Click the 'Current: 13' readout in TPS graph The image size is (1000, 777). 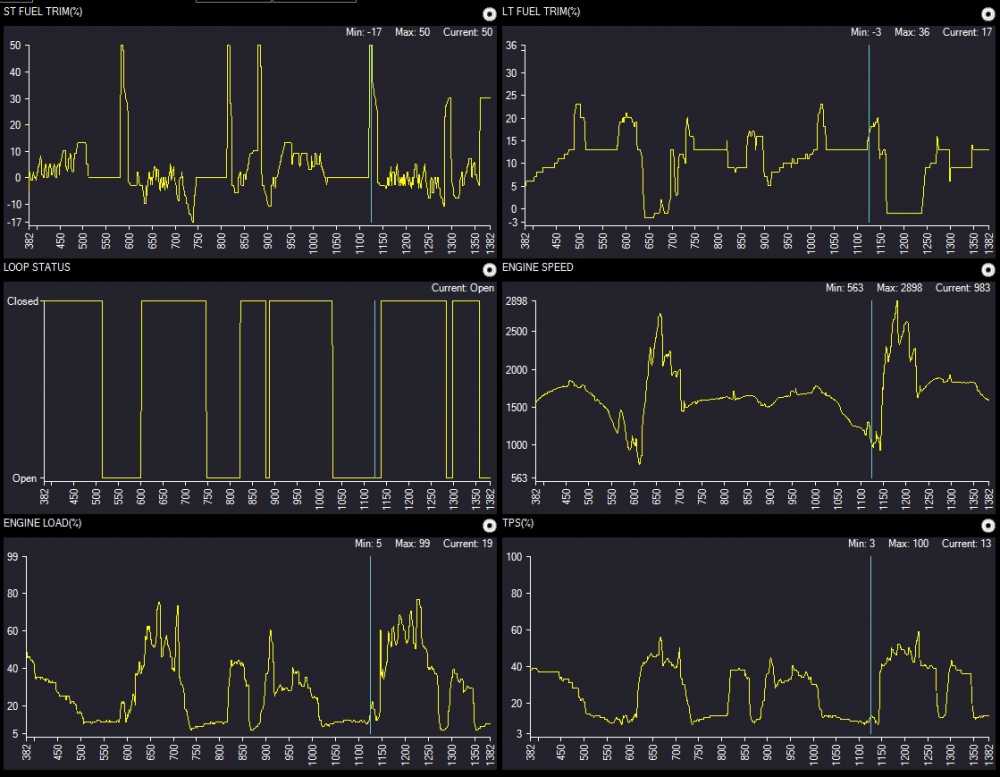(x=957, y=544)
